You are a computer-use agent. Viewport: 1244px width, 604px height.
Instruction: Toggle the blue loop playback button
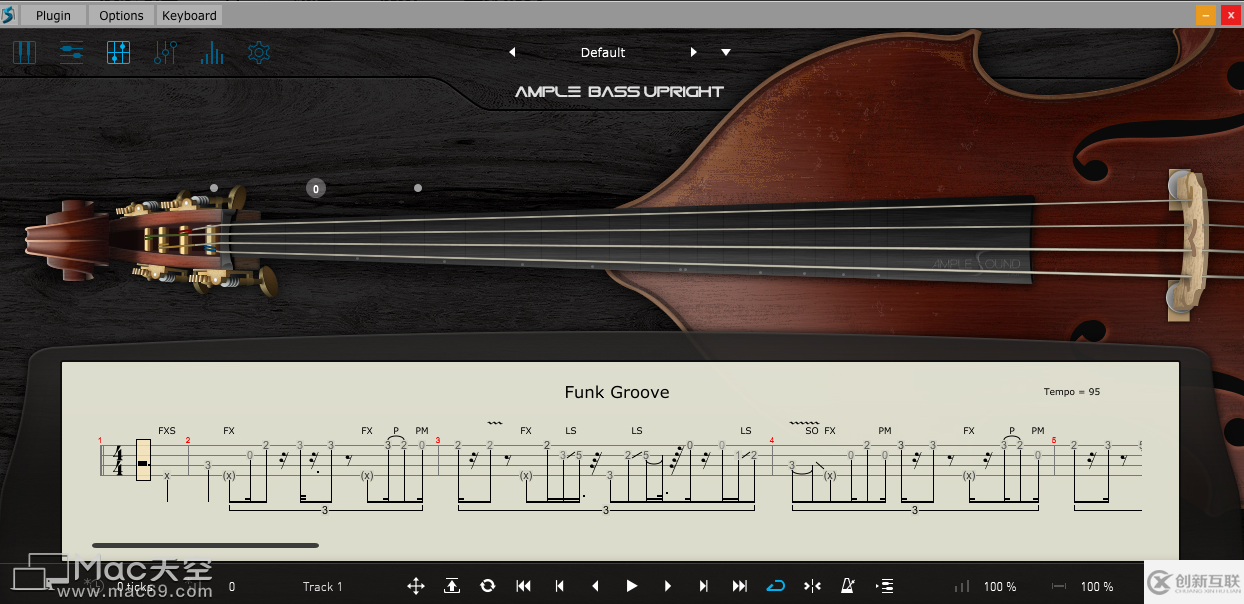pos(775,586)
